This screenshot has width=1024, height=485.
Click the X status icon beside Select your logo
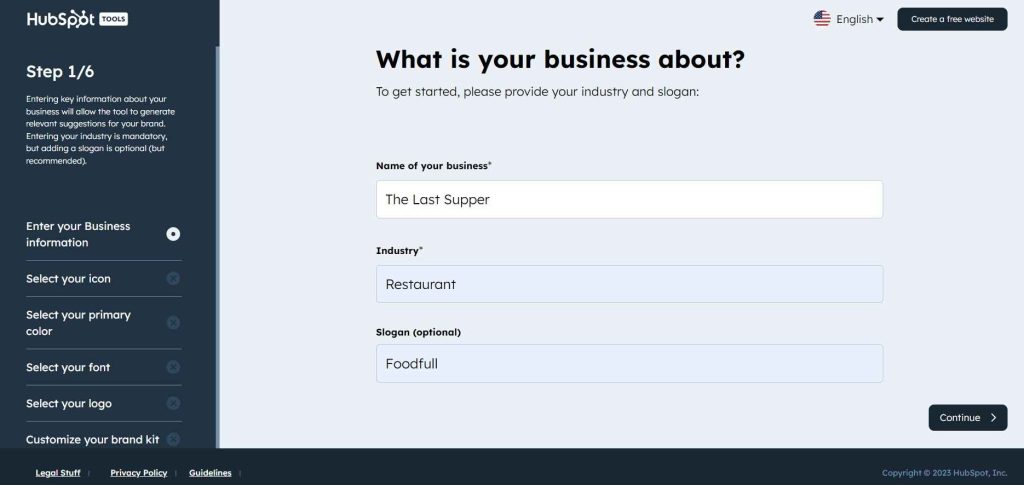coord(173,403)
